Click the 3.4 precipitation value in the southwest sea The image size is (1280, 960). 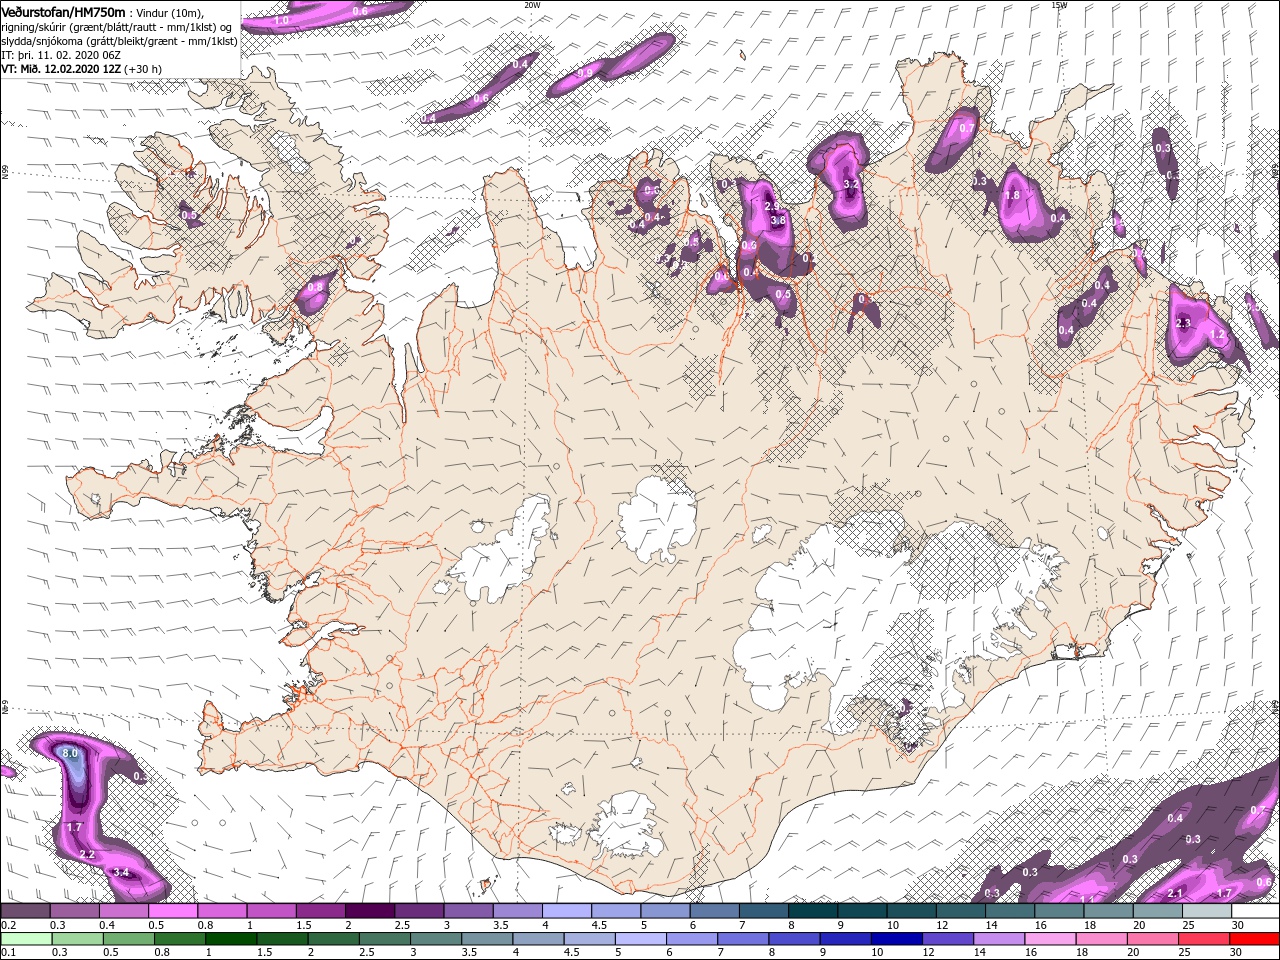(x=121, y=873)
